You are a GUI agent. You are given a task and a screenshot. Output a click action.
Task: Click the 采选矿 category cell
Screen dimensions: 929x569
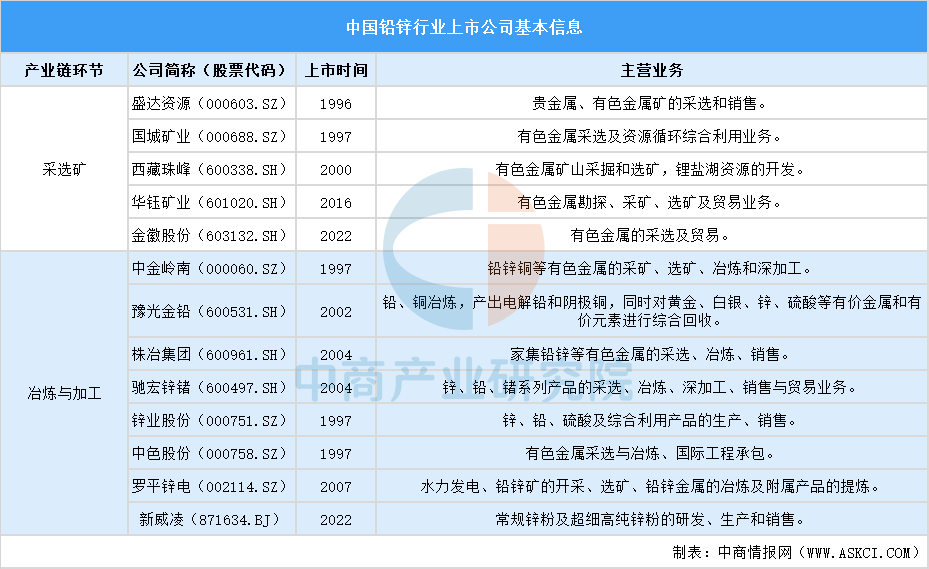click(x=64, y=170)
